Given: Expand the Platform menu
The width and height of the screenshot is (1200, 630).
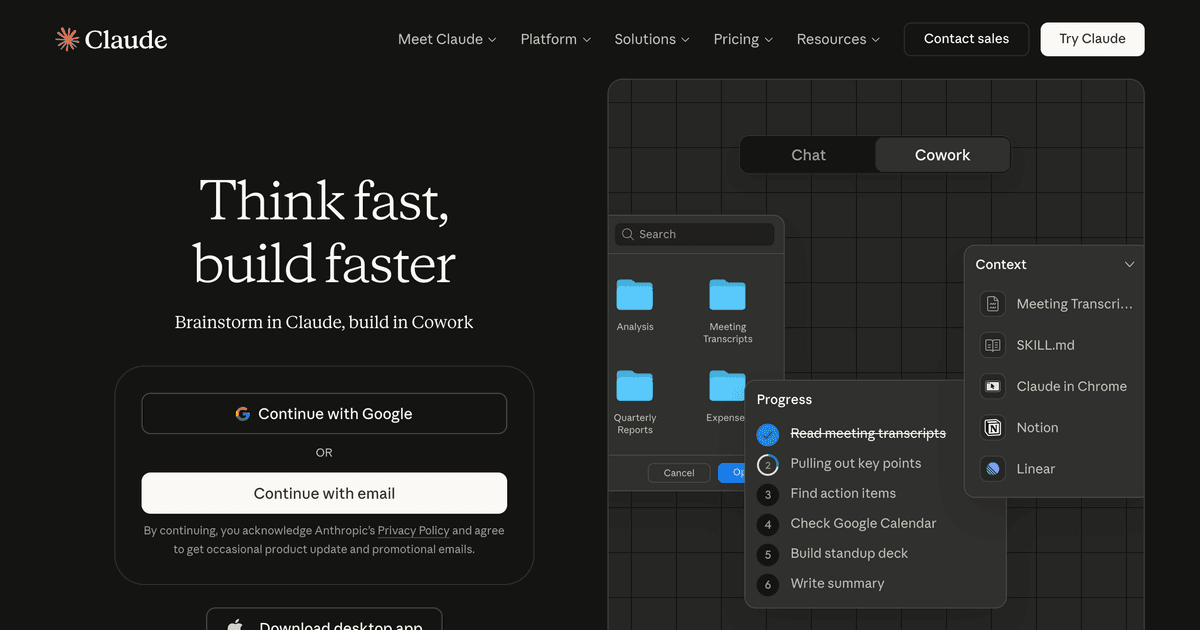Looking at the screenshot, I should click(556, 39).
